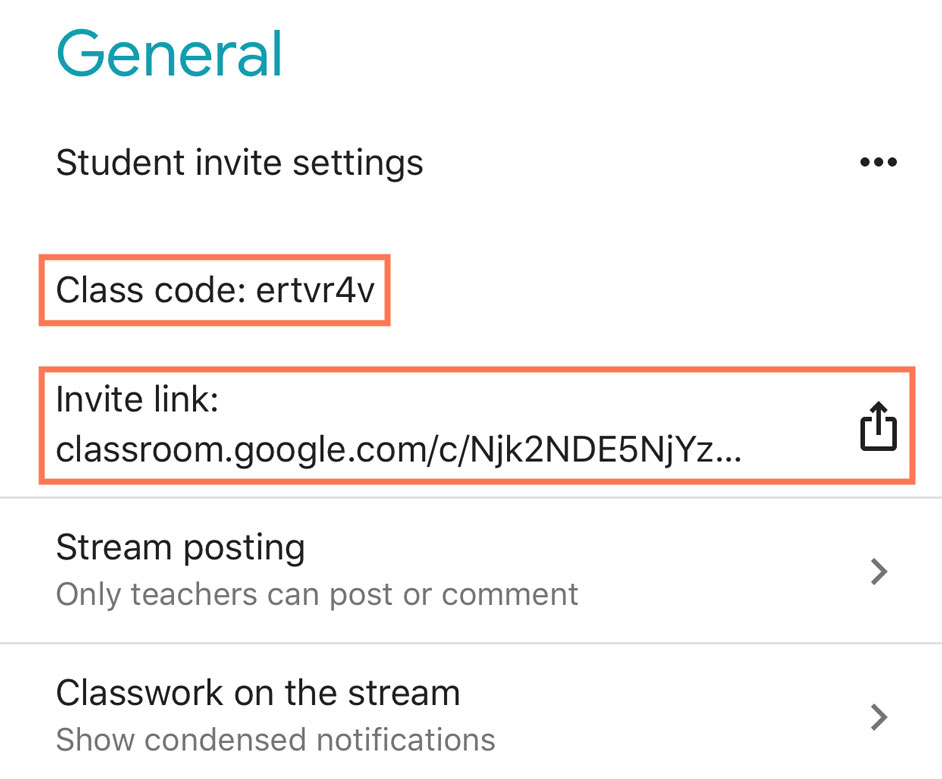Click Only teachers can post or comment text
The width and height of the screenshot is (942, 779).
click(x=317, y=594)
